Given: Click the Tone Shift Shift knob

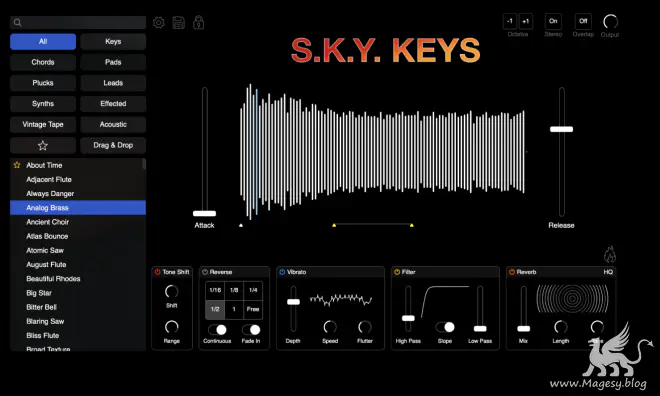Looking at the screenshot, I should [171, 291].
